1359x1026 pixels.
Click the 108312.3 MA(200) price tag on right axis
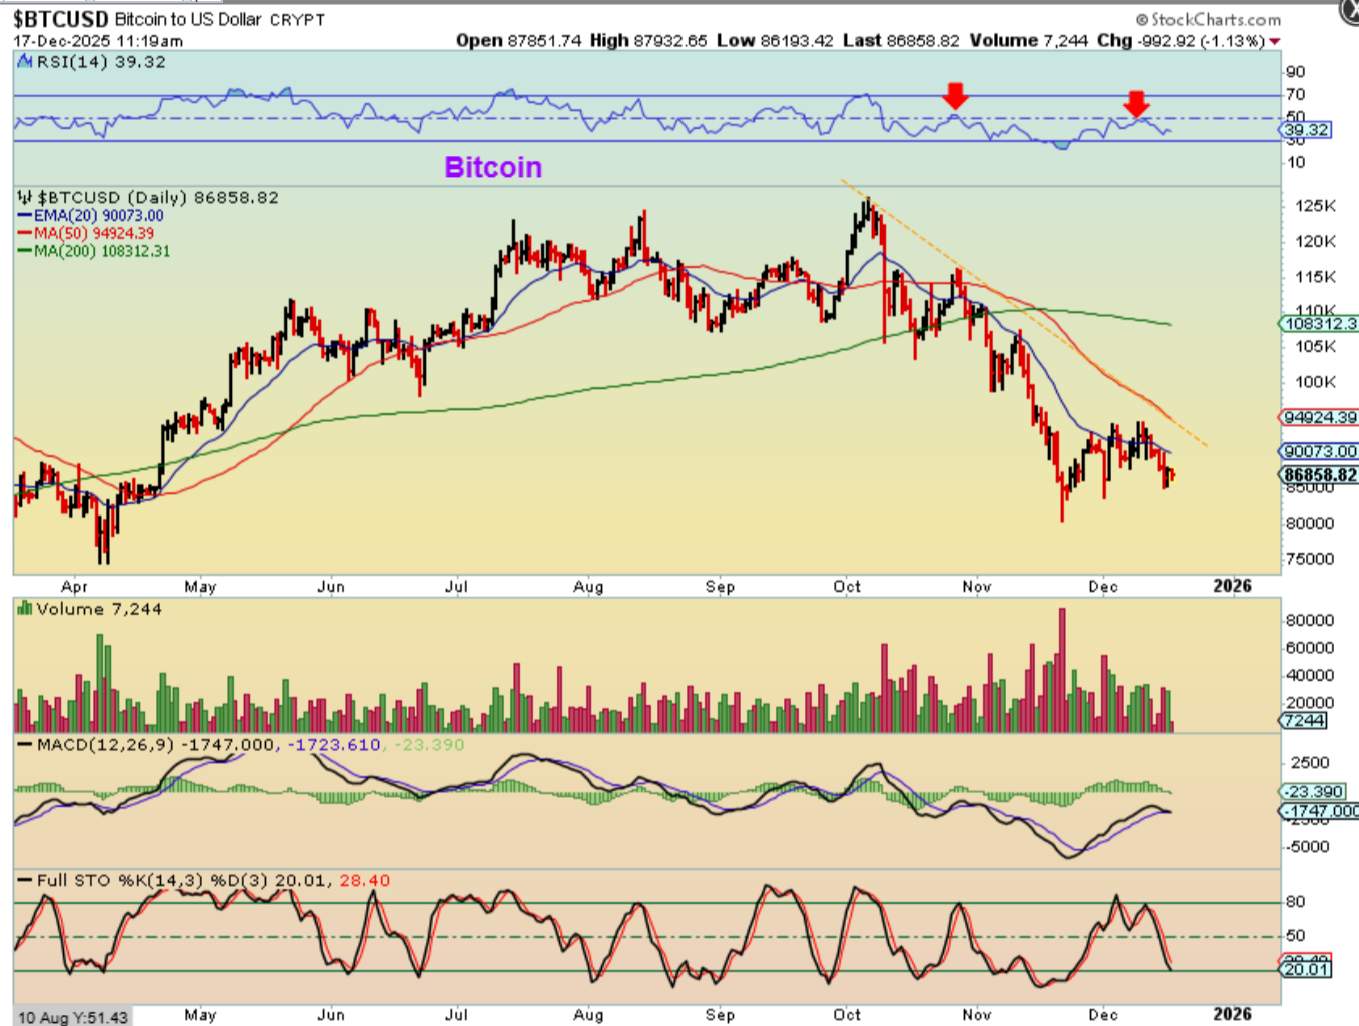(x=1320, y=324)
